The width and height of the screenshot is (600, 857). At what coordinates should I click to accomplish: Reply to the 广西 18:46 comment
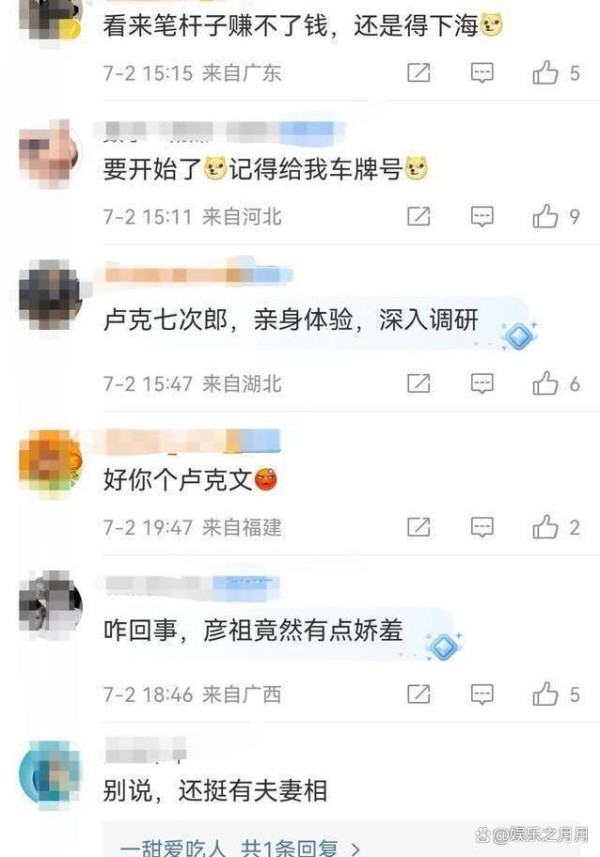482,694
